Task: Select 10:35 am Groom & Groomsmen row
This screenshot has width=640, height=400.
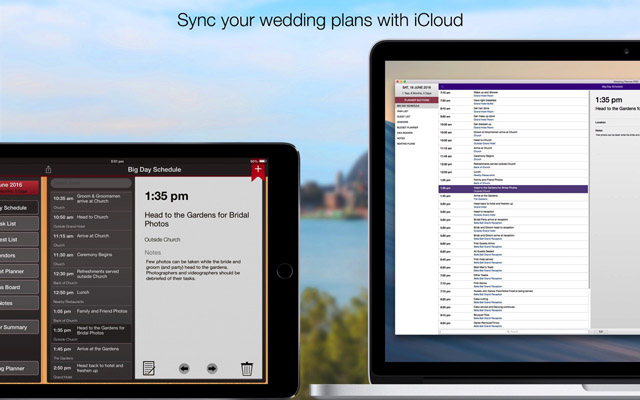Action: click(91, 201)
